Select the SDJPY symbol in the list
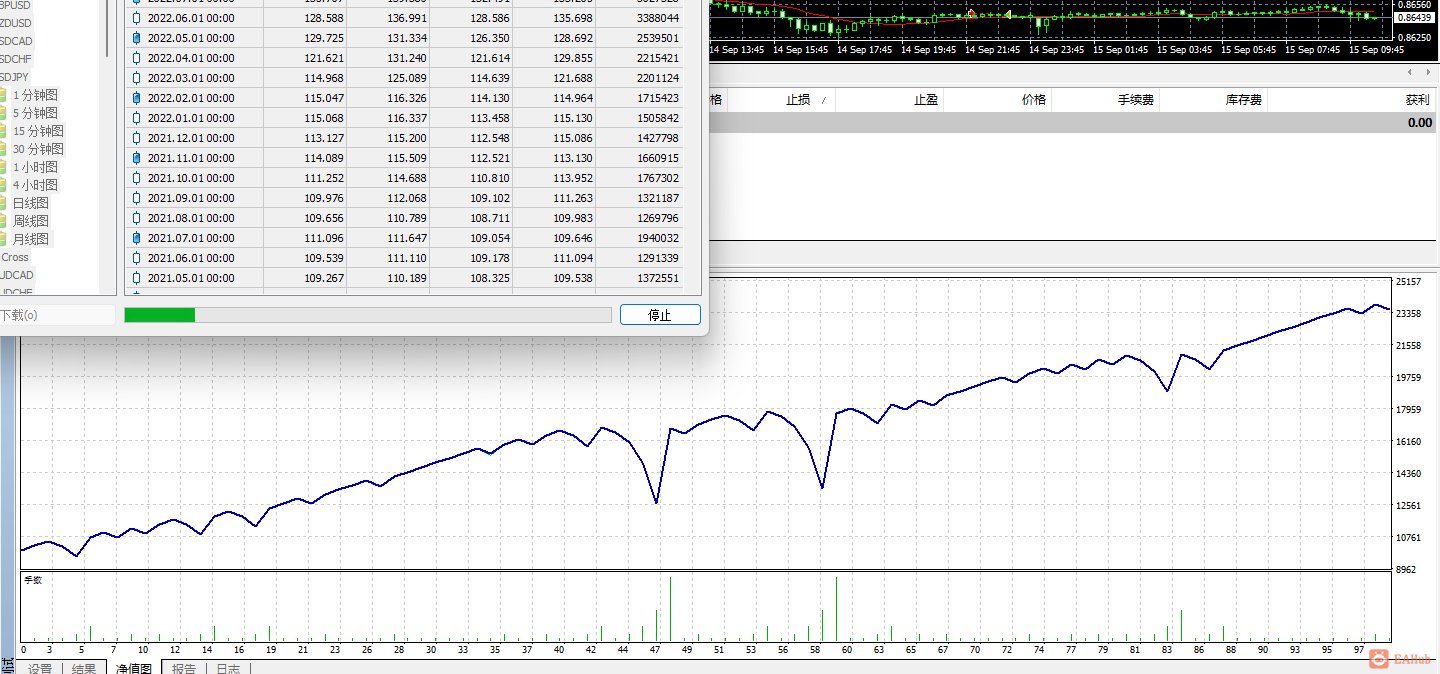Screen dimensions: 1440x674 tap(15, 76)
